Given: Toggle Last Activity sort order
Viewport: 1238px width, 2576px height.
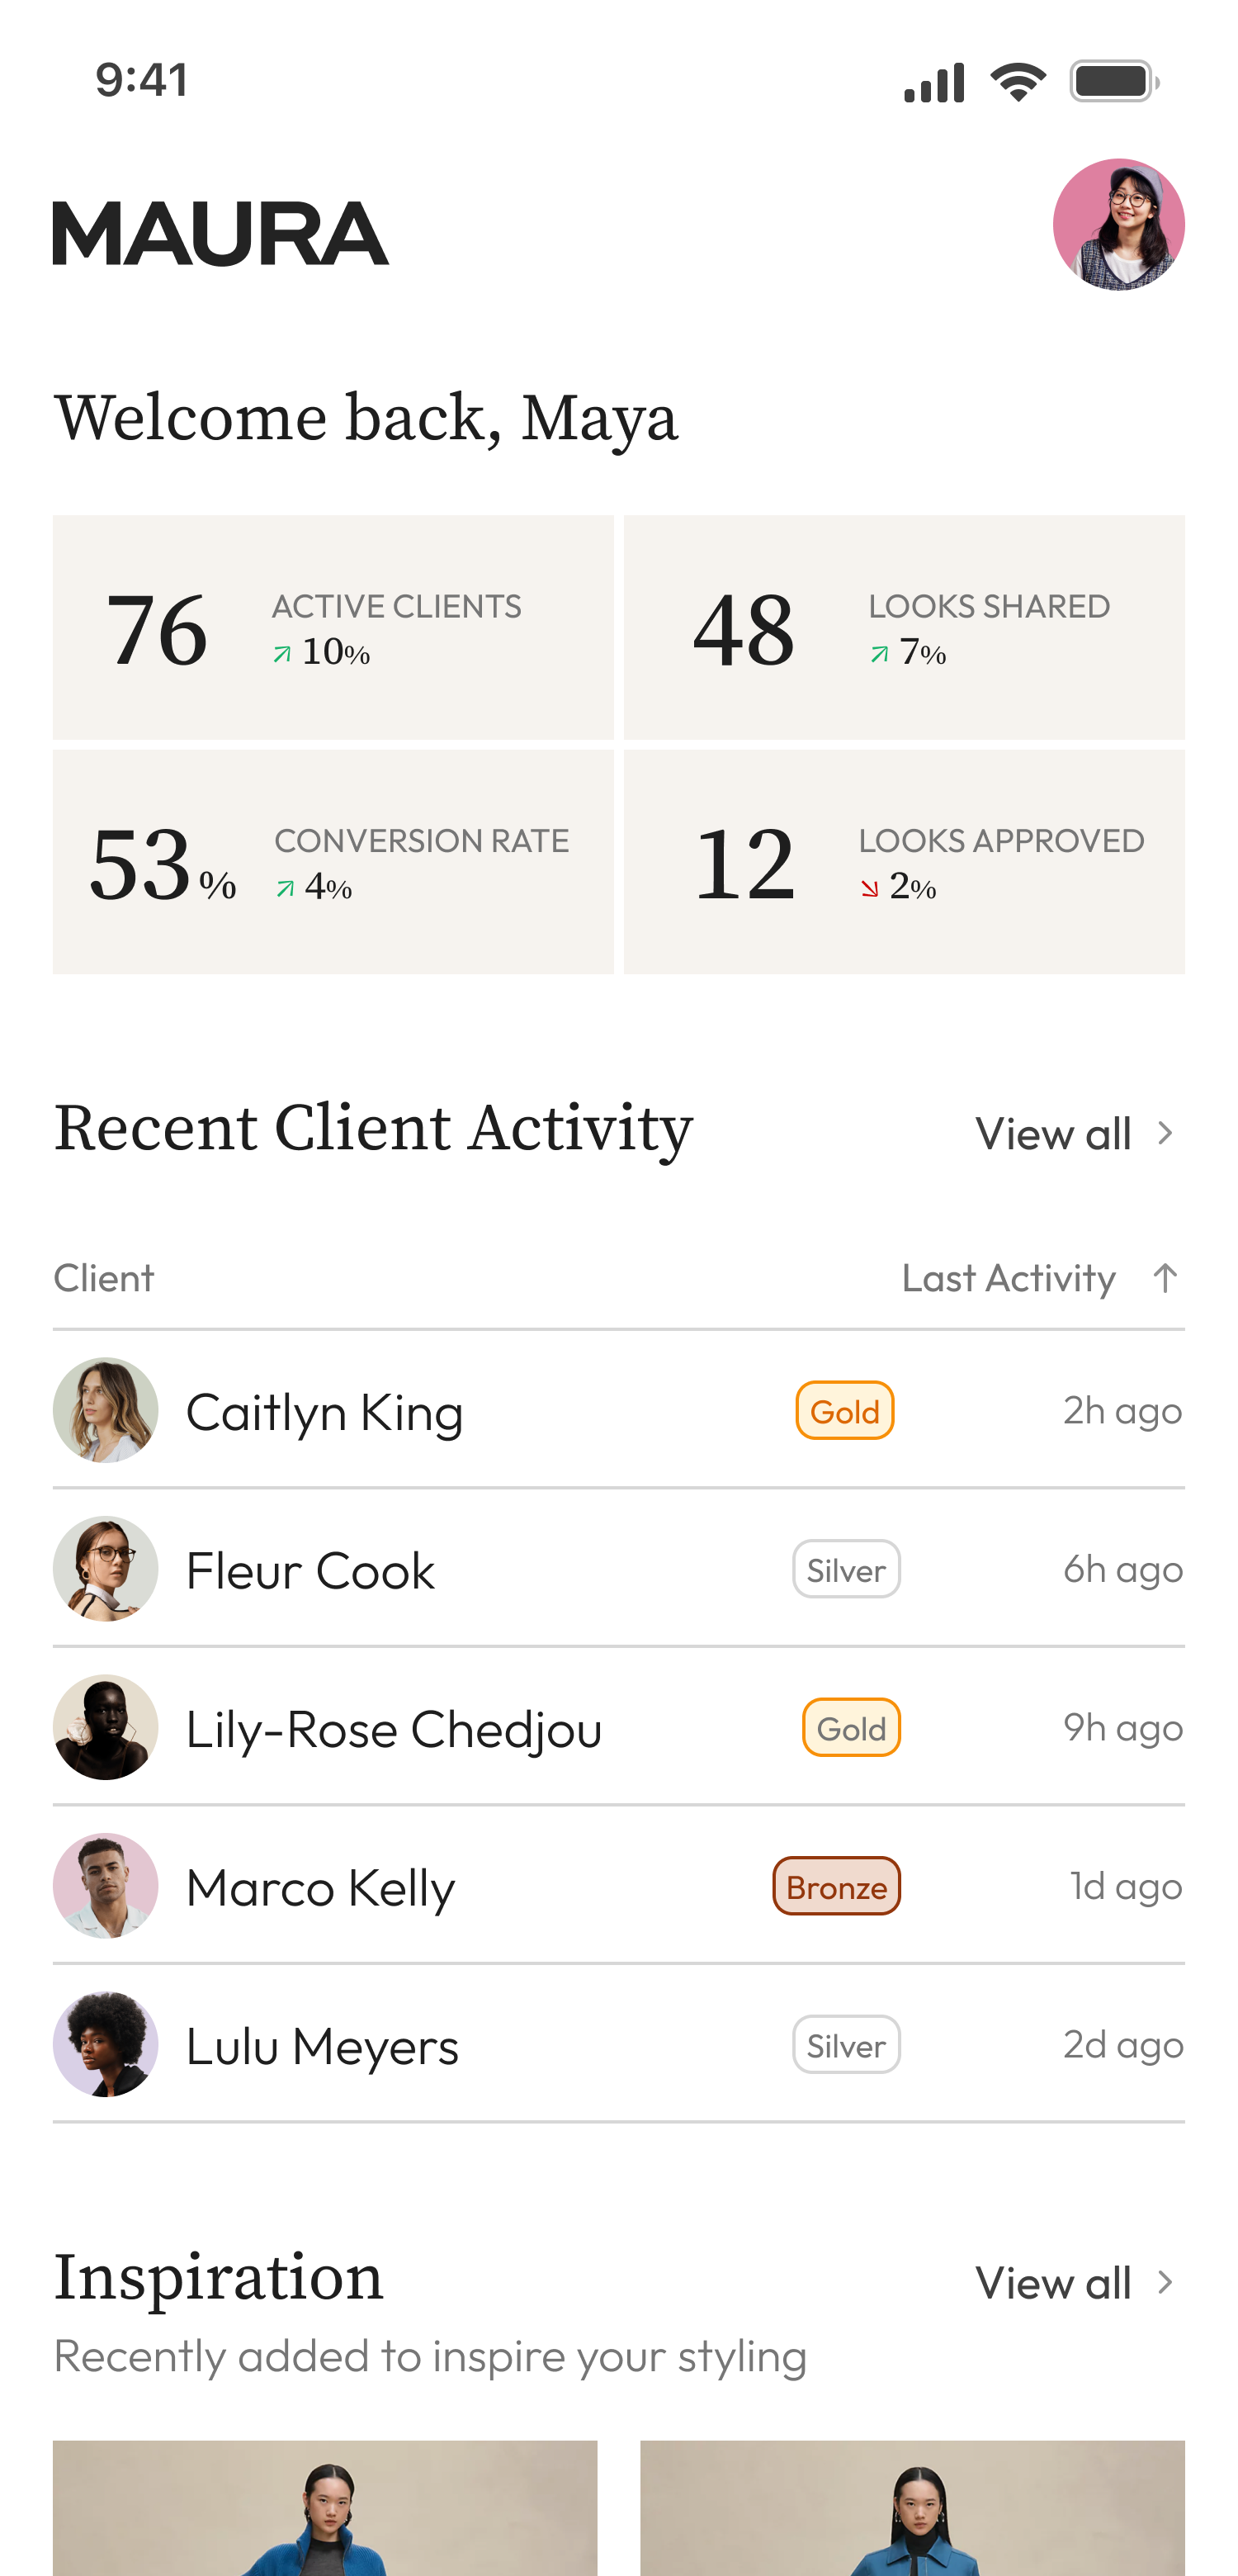Looking at the screenshot, I should click(1165, 1277).
